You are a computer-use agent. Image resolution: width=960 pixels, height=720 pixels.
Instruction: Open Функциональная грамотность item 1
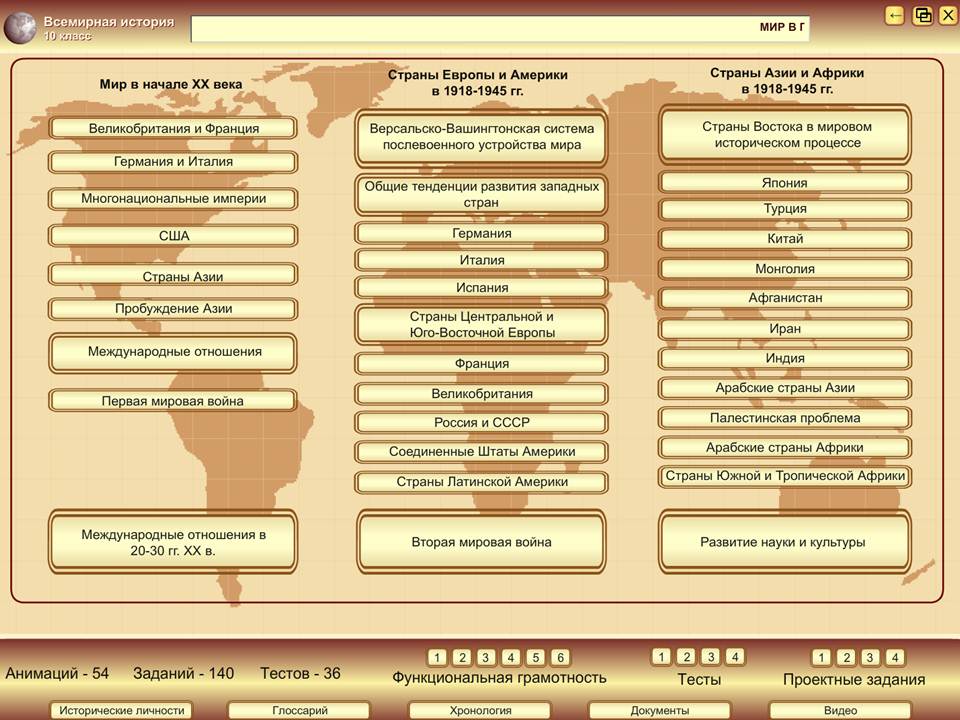tap(437, 658)
